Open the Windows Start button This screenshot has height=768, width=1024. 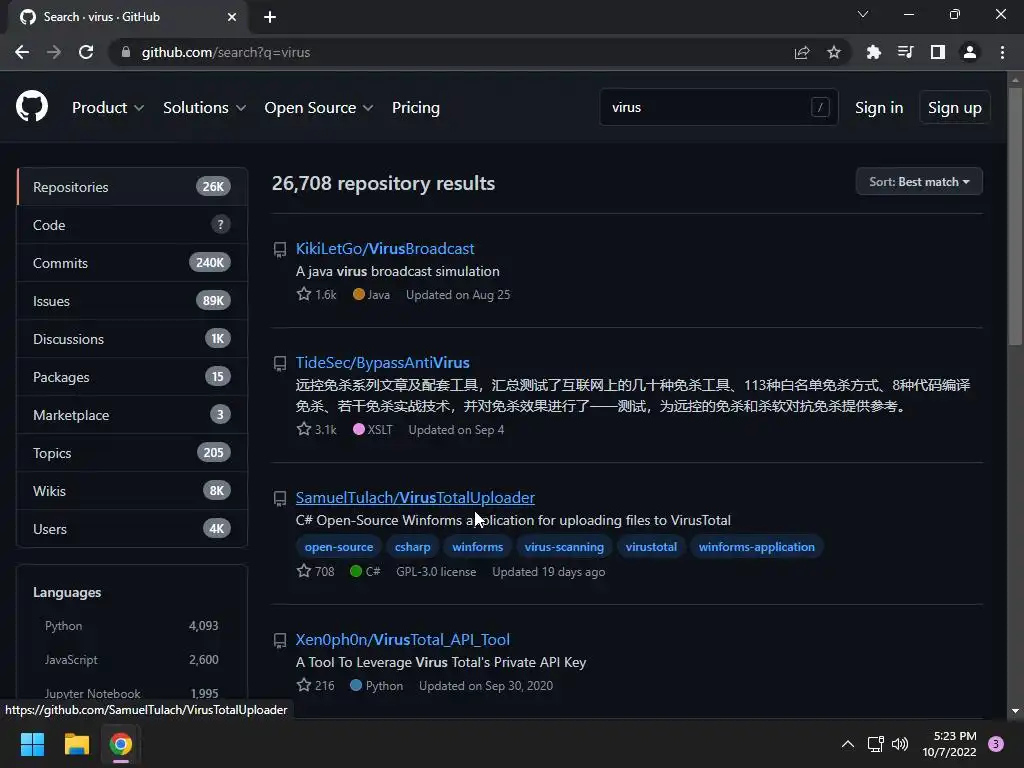[x=32, y=744]
